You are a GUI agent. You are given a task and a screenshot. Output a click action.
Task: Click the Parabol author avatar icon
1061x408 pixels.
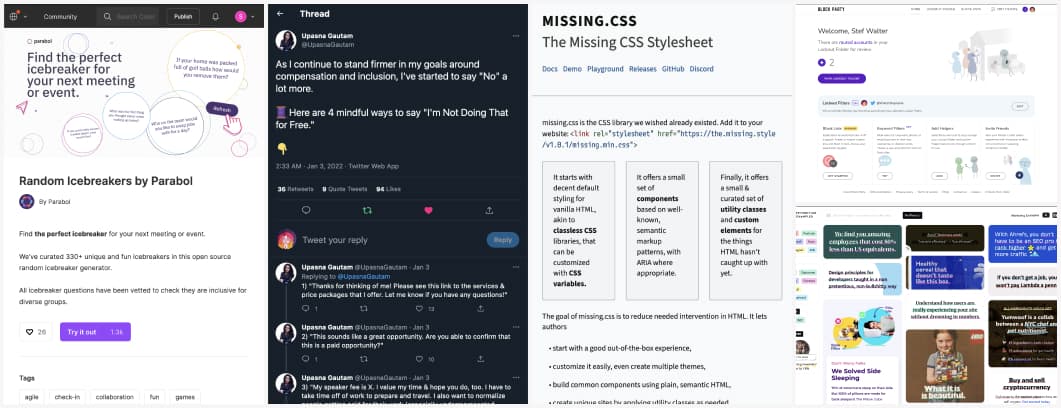[x=27, y=201]
